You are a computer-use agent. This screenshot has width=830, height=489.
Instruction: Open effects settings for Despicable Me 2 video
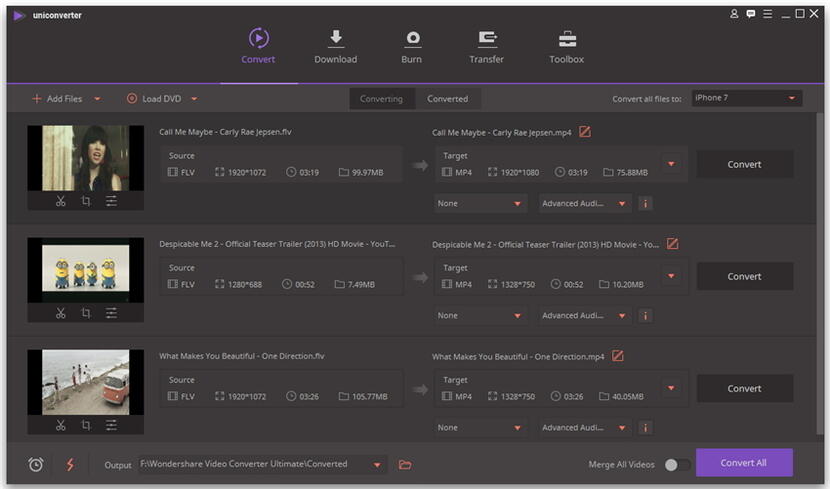point(111,313)
